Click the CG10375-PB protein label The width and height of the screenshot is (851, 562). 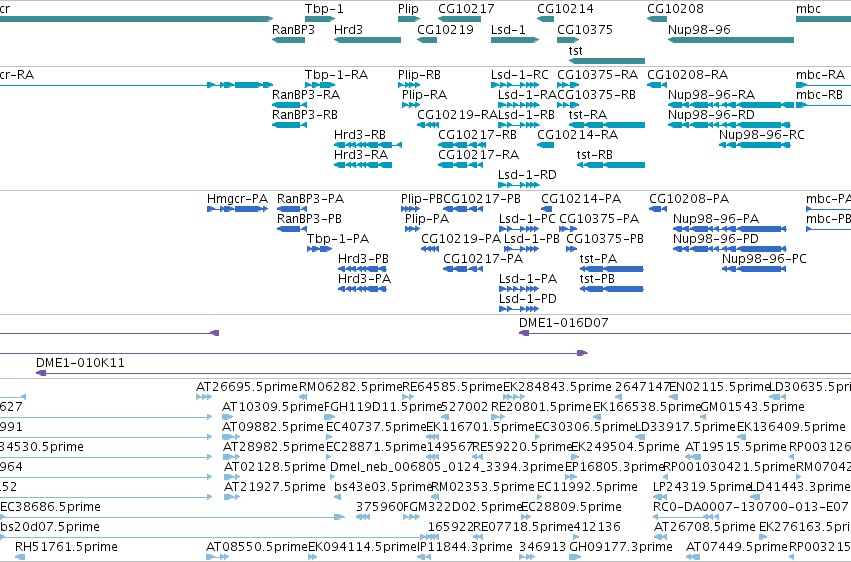[605, 239]
